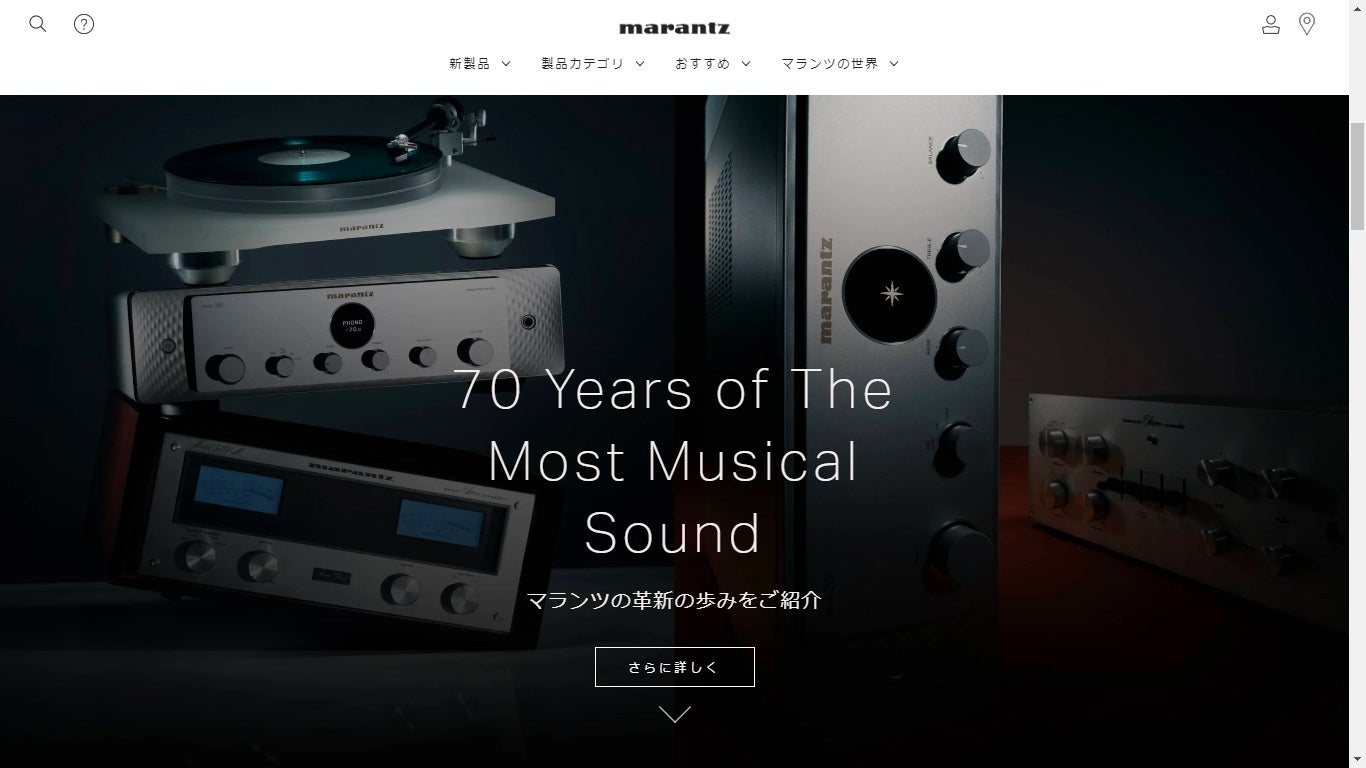Open the 製品カテゴリ menu item

tap(582, 63)
